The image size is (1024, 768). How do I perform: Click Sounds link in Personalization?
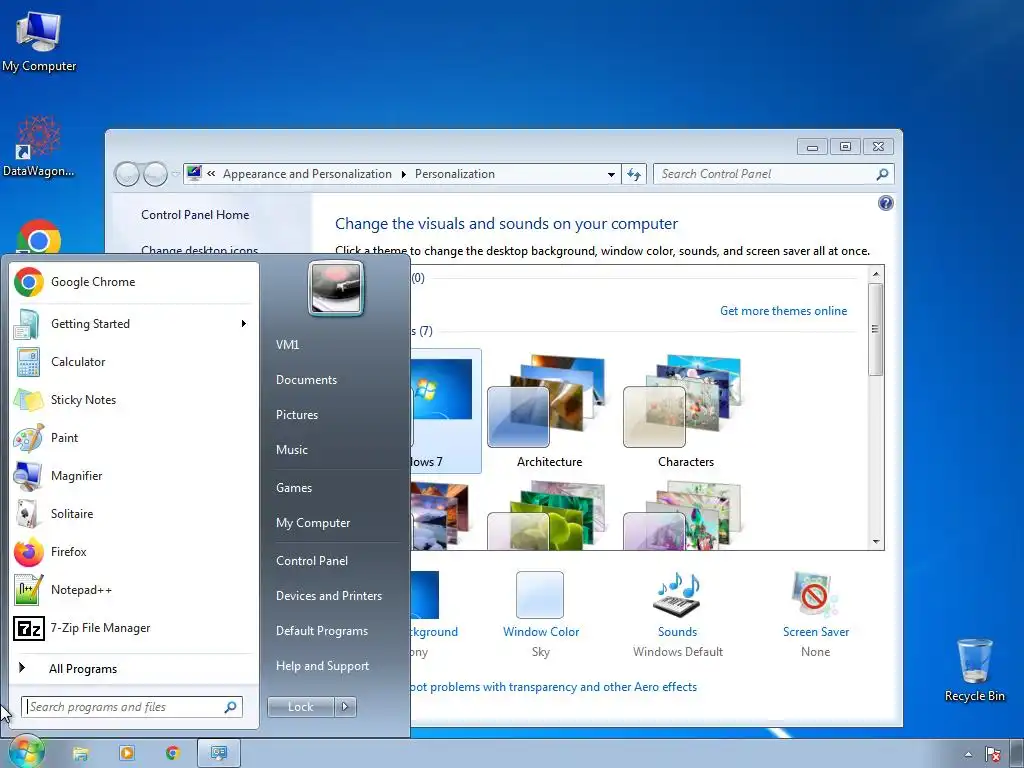tap(677, 632)
